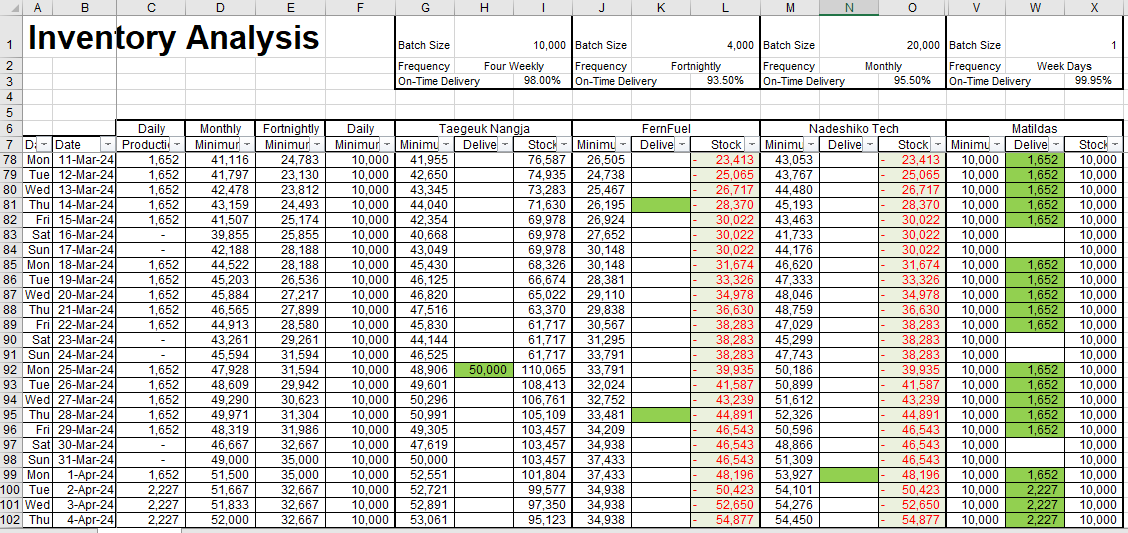Open the Date column filter dropdown

(x=108, y=145)
